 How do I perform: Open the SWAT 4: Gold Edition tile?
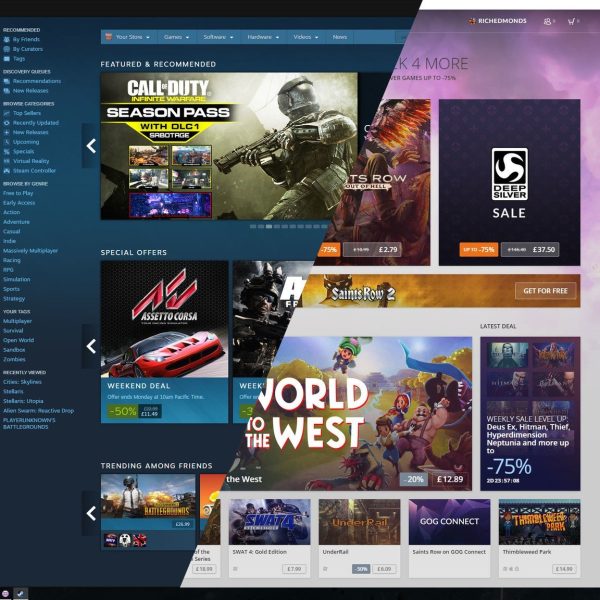269,538
